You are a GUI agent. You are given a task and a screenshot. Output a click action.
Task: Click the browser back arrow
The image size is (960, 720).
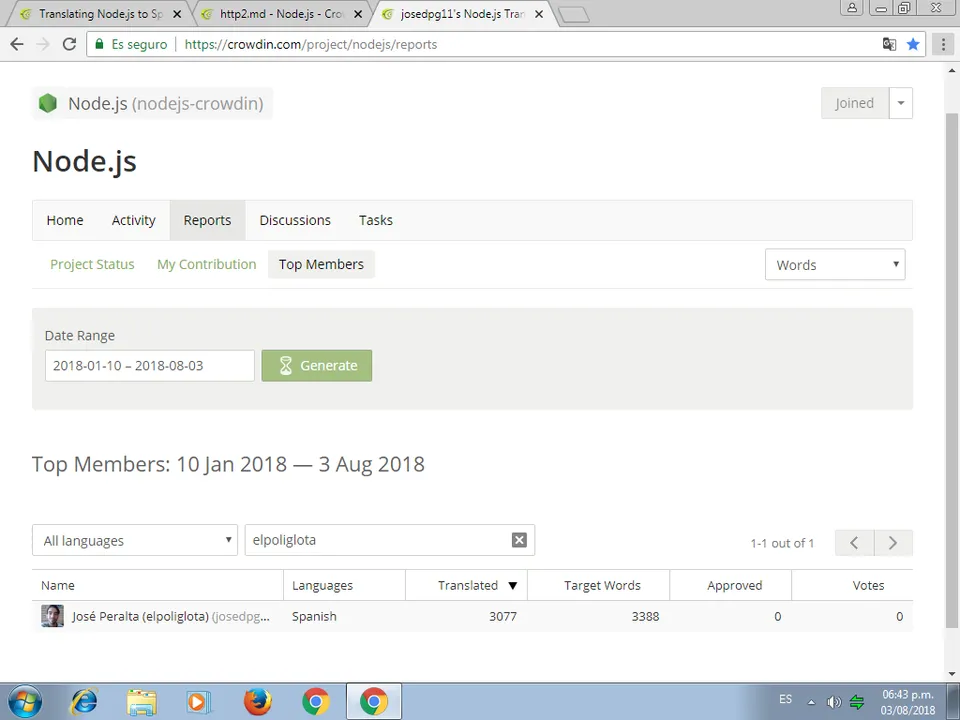[17, 44]
